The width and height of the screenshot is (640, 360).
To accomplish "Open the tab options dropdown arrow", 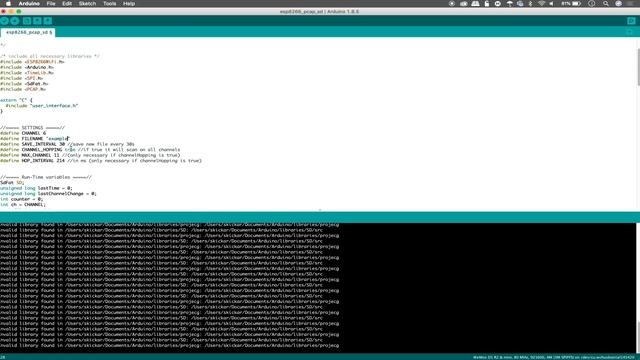I will coord(630,32).
